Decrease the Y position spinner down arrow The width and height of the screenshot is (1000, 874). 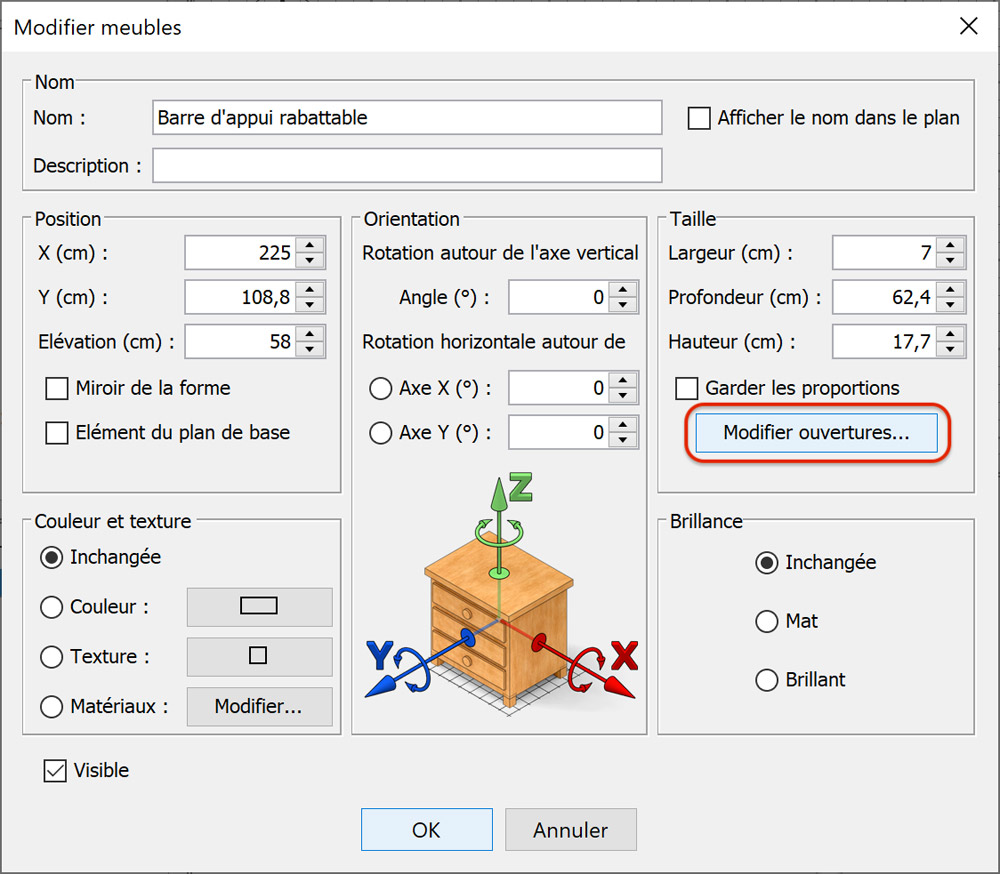click(x=311, y=305)
